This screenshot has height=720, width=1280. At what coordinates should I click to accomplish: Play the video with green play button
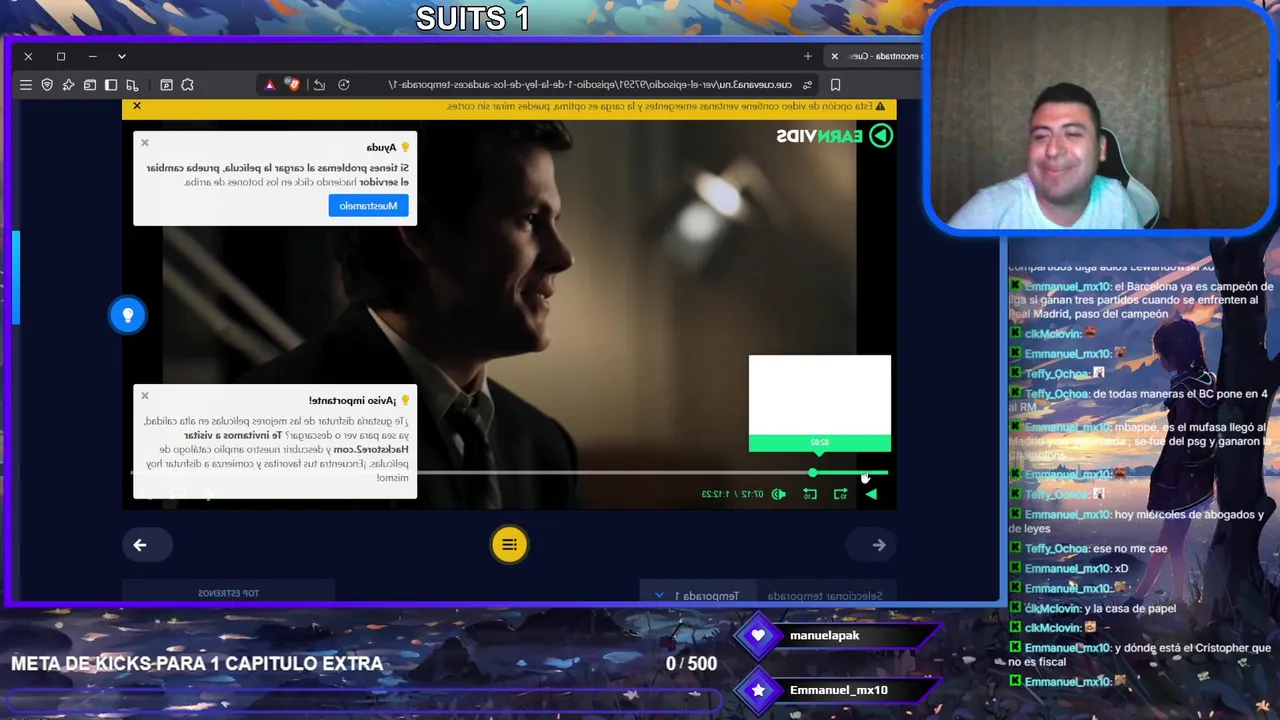(x=871, y=494)
